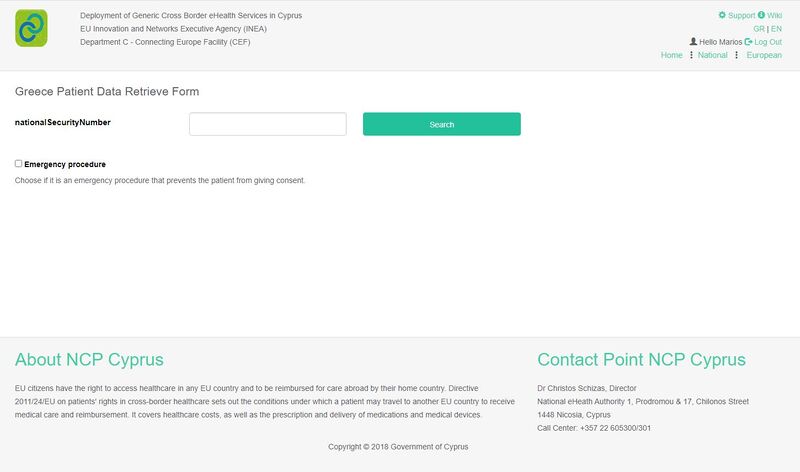Enable the Emergency procedure checkbox
This screenshot has height=472, width=800.
click(x=19, y=163)
